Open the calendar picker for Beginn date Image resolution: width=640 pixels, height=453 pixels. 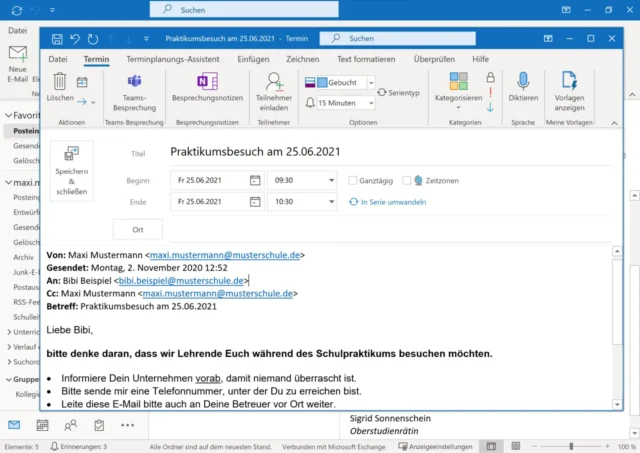point(255,180)
